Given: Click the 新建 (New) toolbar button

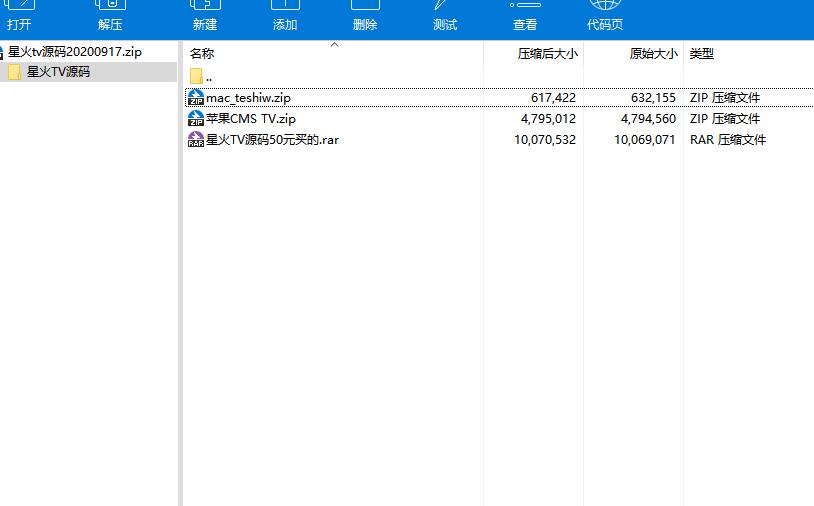Looking at the screenshot, I should (205, 16).
